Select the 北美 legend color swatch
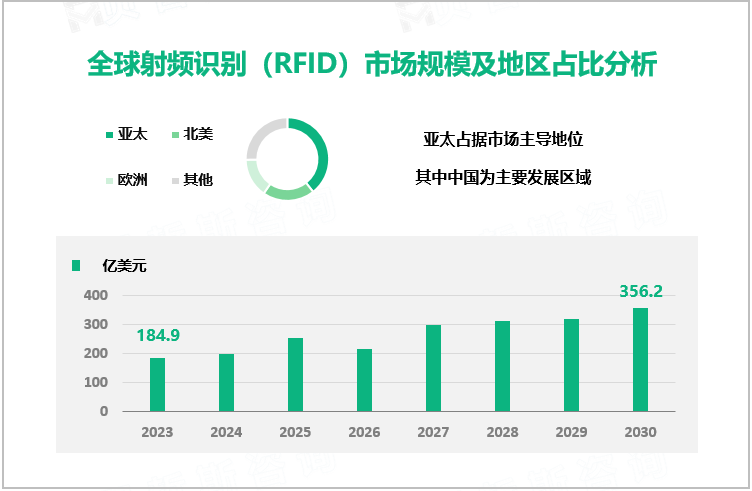The width and height of the screenshot is (752, 491). click(176, 135)
